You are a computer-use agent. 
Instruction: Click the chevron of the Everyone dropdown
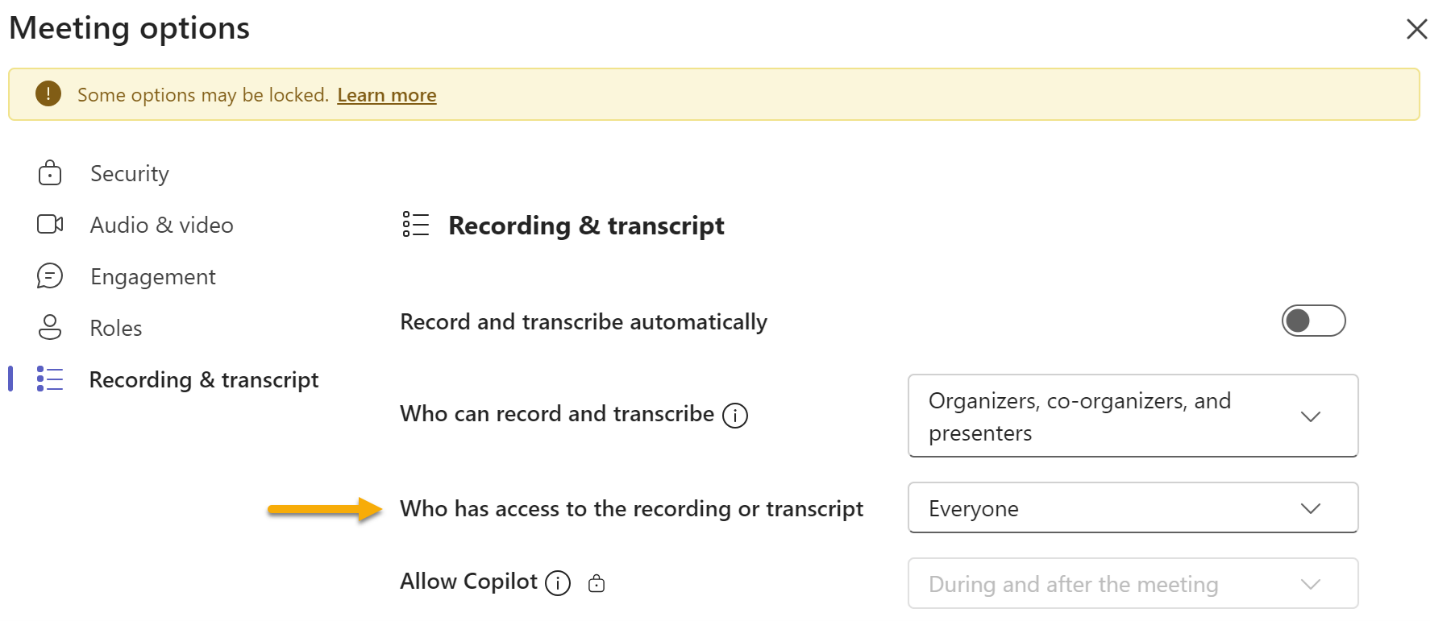tap(1310, 508)
